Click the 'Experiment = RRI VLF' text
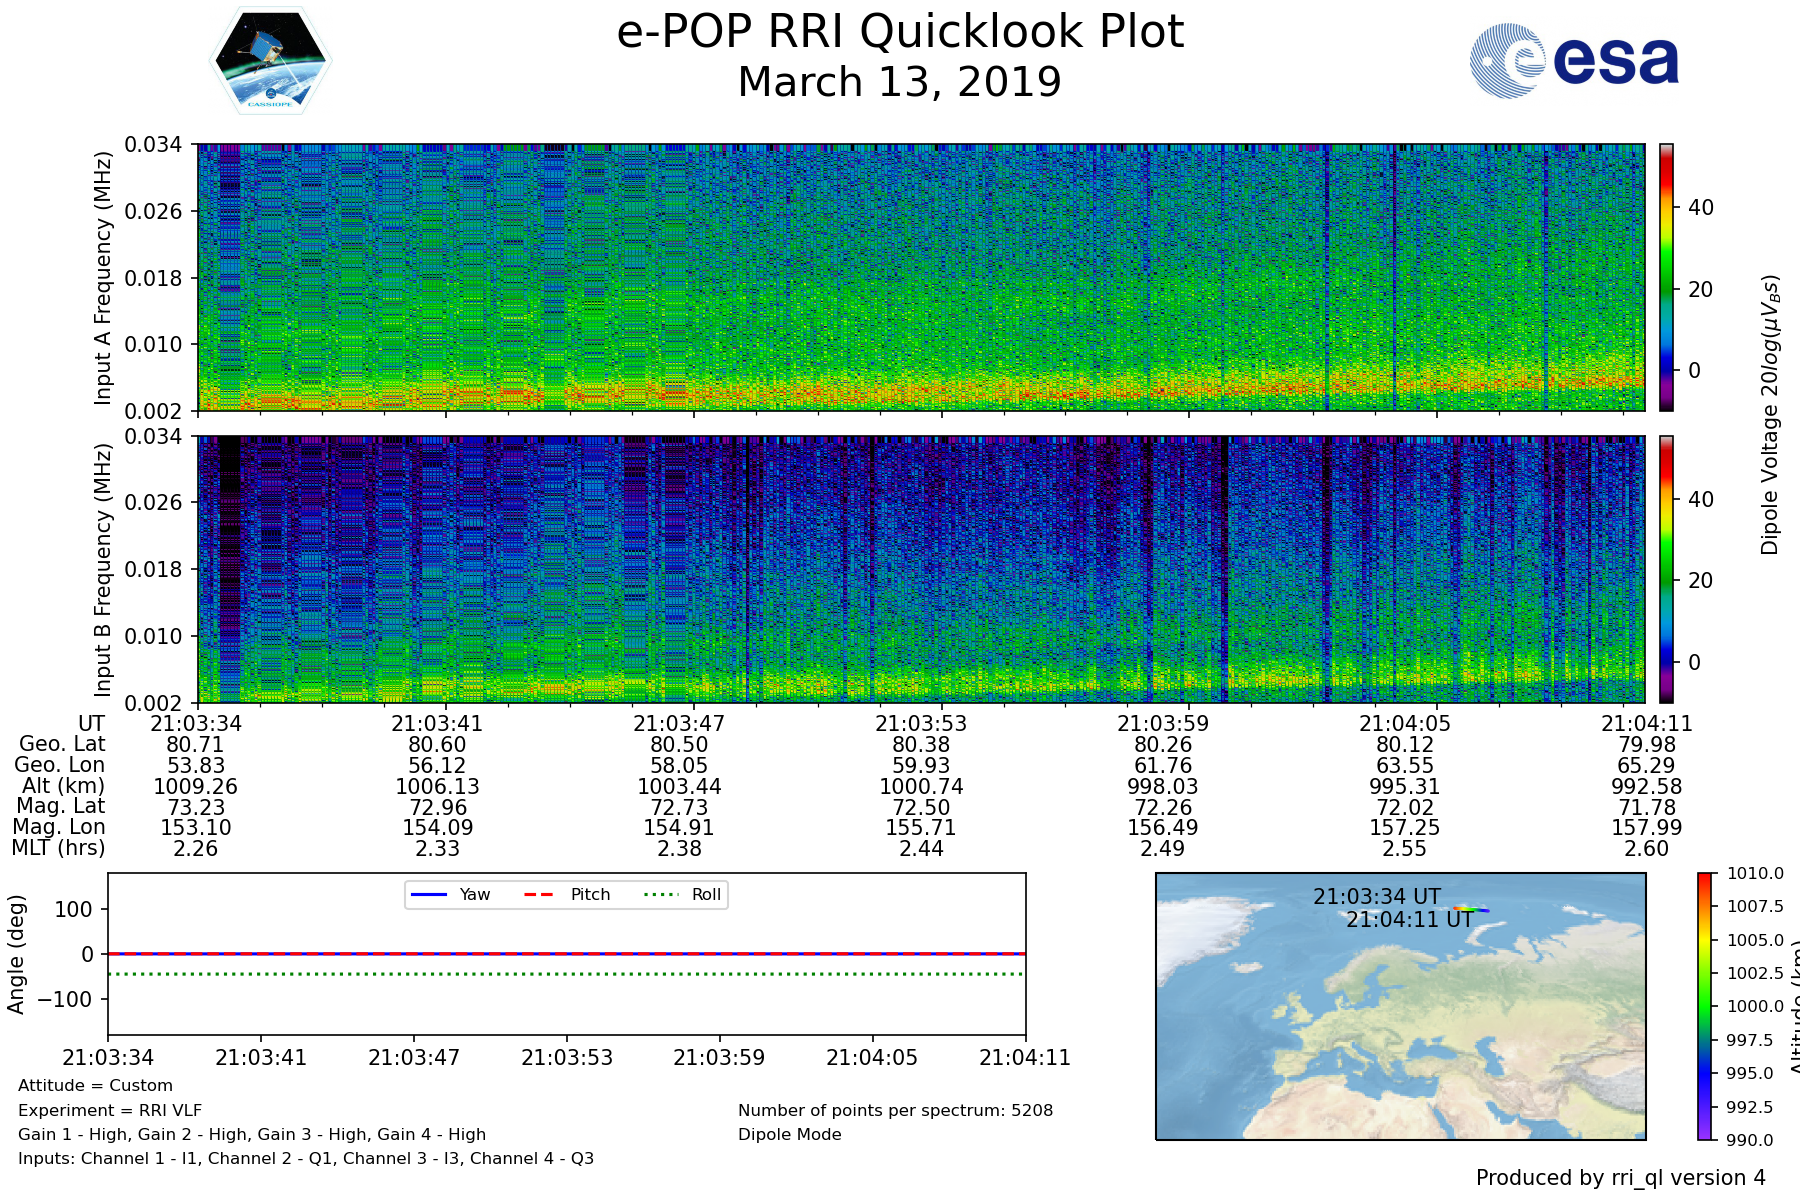Image resolution: width=1800 pixels, height=1200 pixels. (110, 1110)
